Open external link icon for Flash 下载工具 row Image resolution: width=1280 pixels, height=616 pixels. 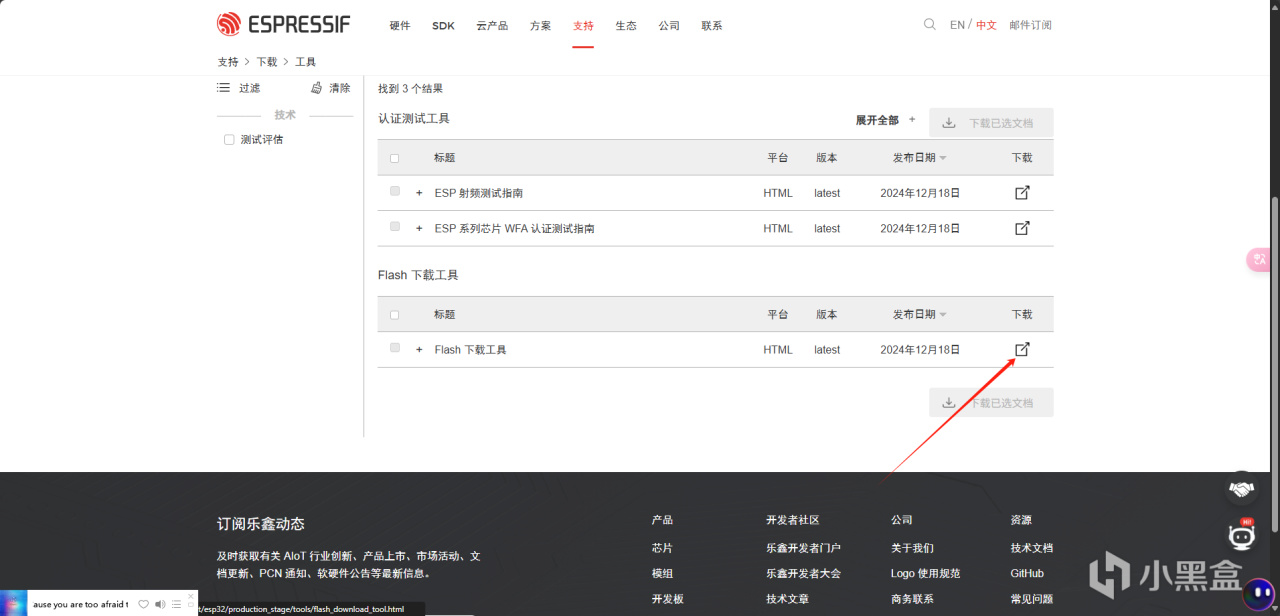click(x=1022, y=349)
